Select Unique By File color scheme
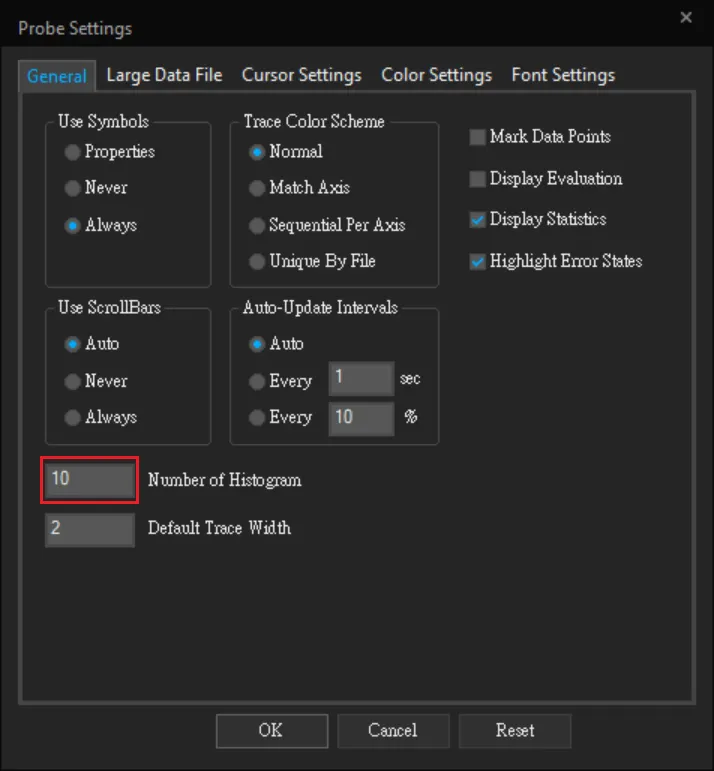 pyautogui.click(x=257, y=262)
